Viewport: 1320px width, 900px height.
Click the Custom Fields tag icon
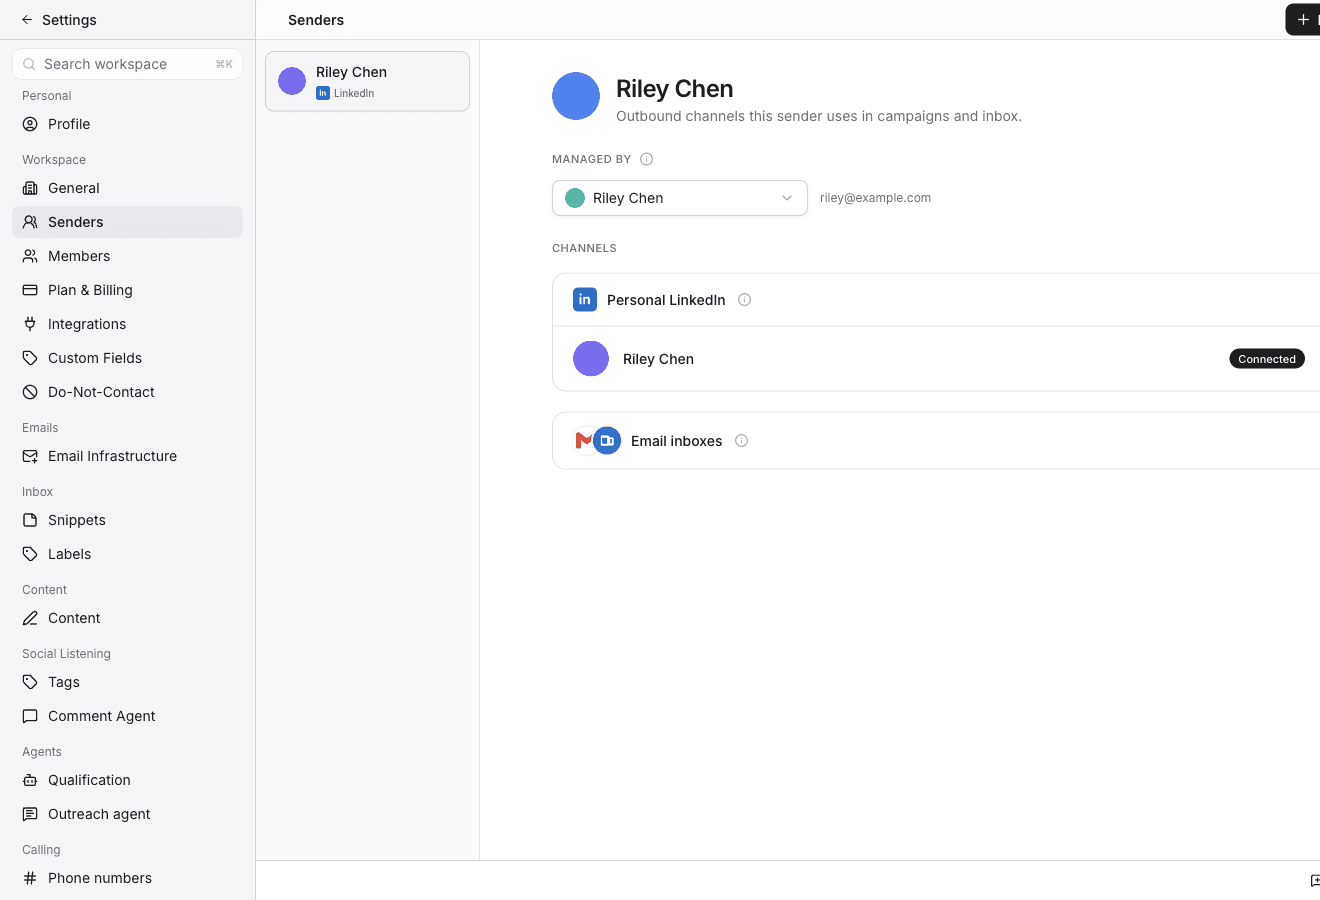click(30, 358)
